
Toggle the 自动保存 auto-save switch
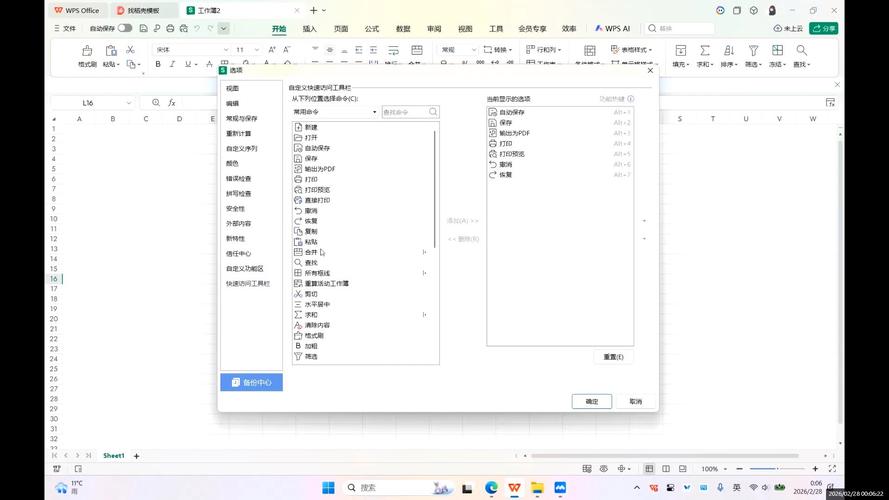click(125, 28)
